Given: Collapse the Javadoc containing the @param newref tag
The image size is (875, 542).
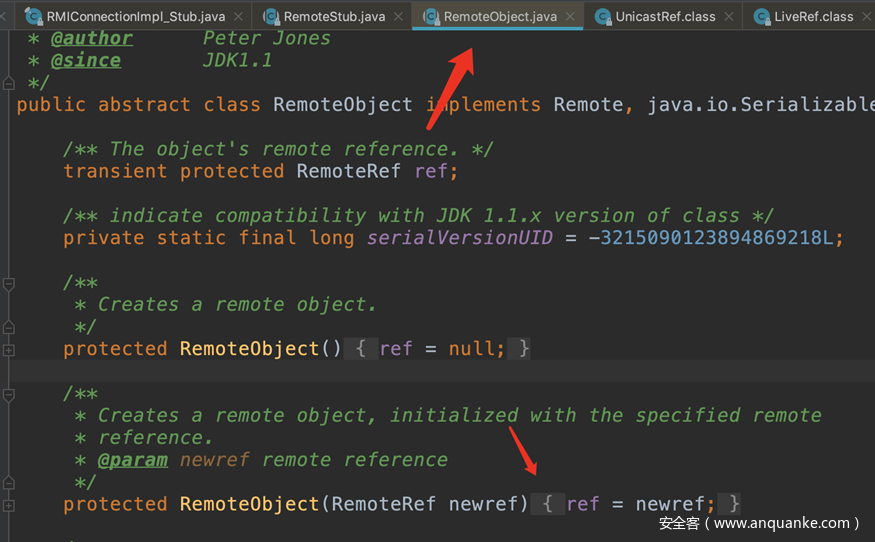Looking at the screenshot, I should click(9, 394).
